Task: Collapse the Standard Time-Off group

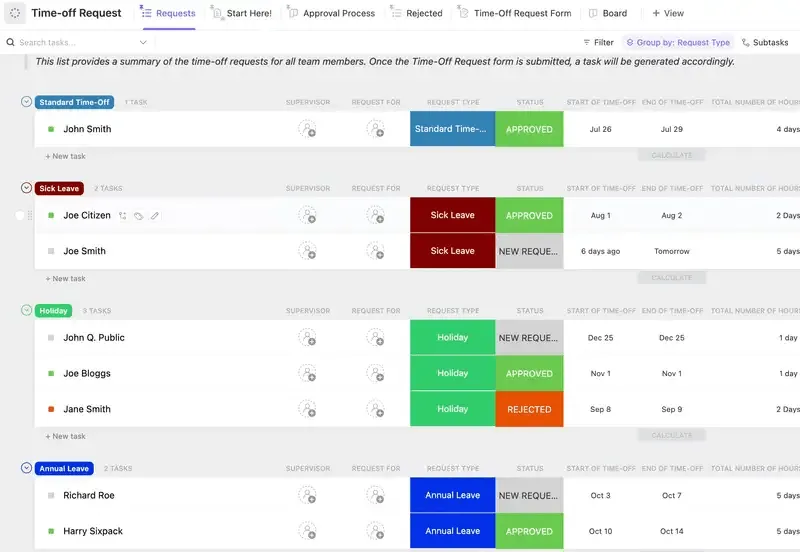Action: coord(27,102)
